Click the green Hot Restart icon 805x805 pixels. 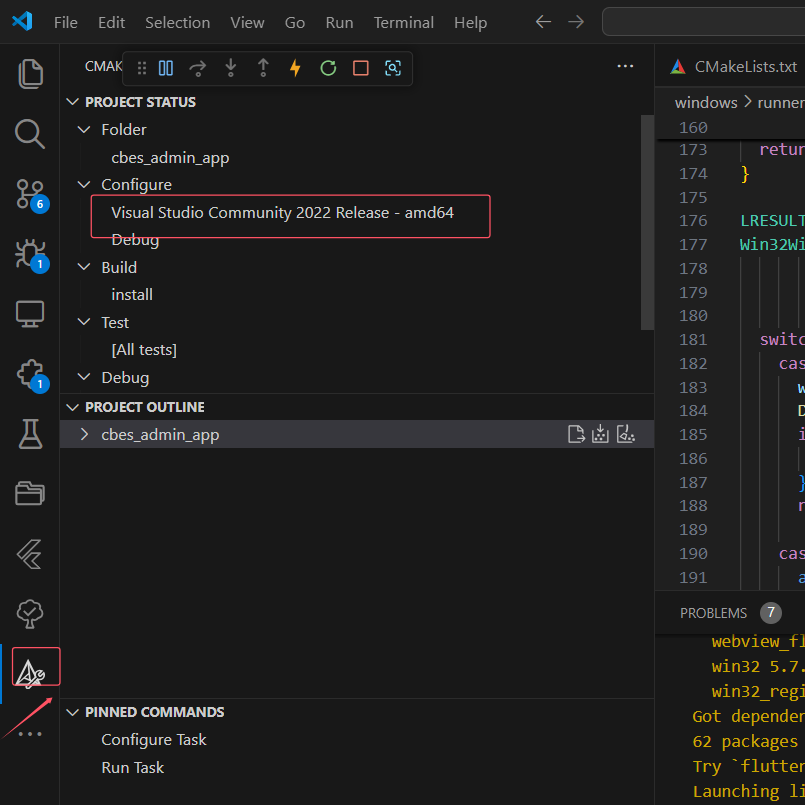click(328, 67)
